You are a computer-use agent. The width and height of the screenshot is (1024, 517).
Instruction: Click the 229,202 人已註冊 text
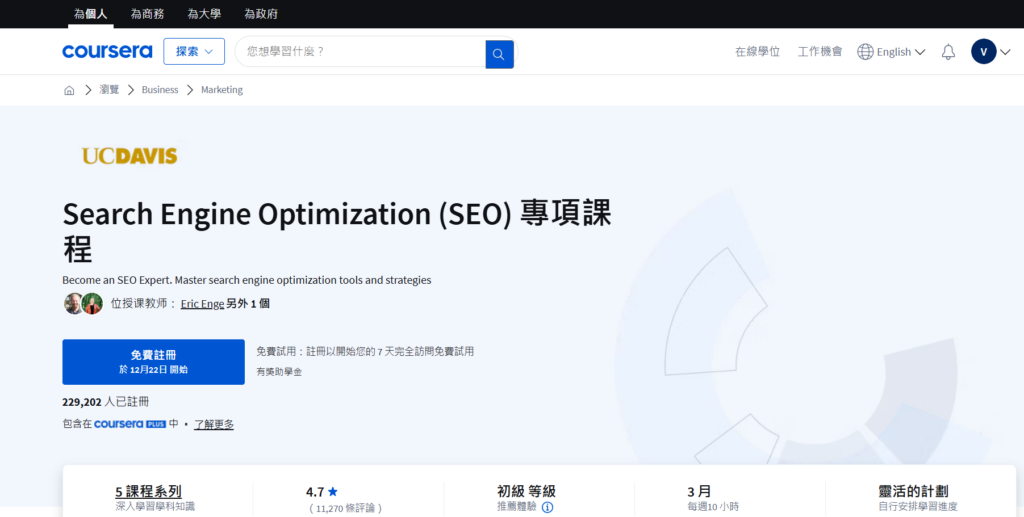[106, 402]
